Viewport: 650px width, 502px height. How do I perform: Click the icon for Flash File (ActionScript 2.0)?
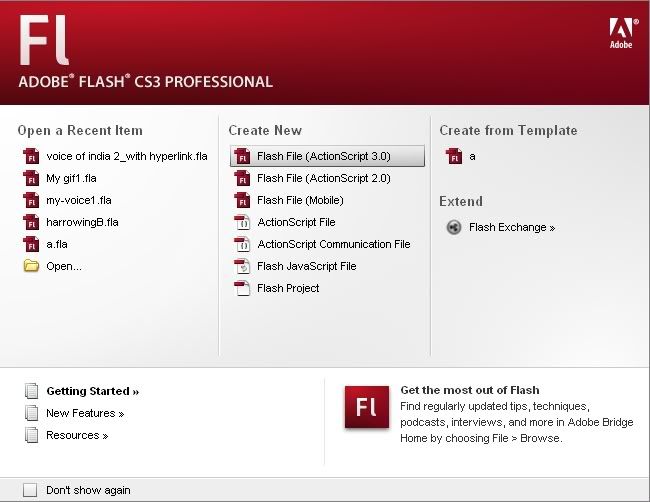(242, 178)
